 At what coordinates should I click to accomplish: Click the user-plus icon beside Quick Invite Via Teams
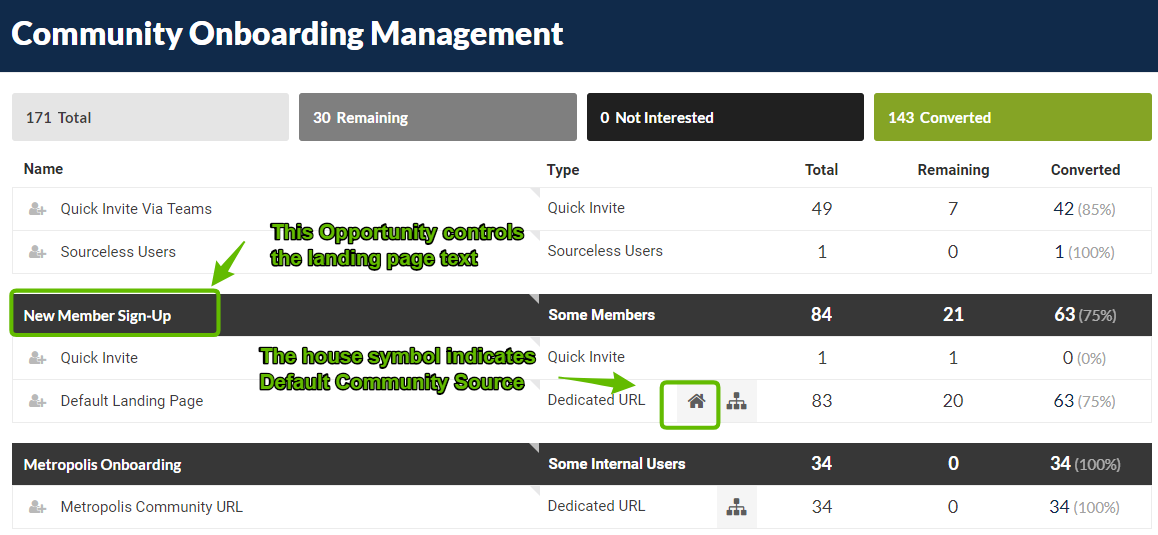coord(38,209)
